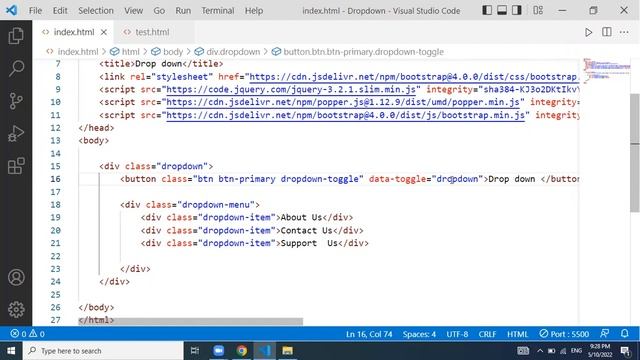Image resolution: width=640 pixels, height=360 pixels.
Task: Click the vertical editor scrollbar thumb
Action: [635, 153]
